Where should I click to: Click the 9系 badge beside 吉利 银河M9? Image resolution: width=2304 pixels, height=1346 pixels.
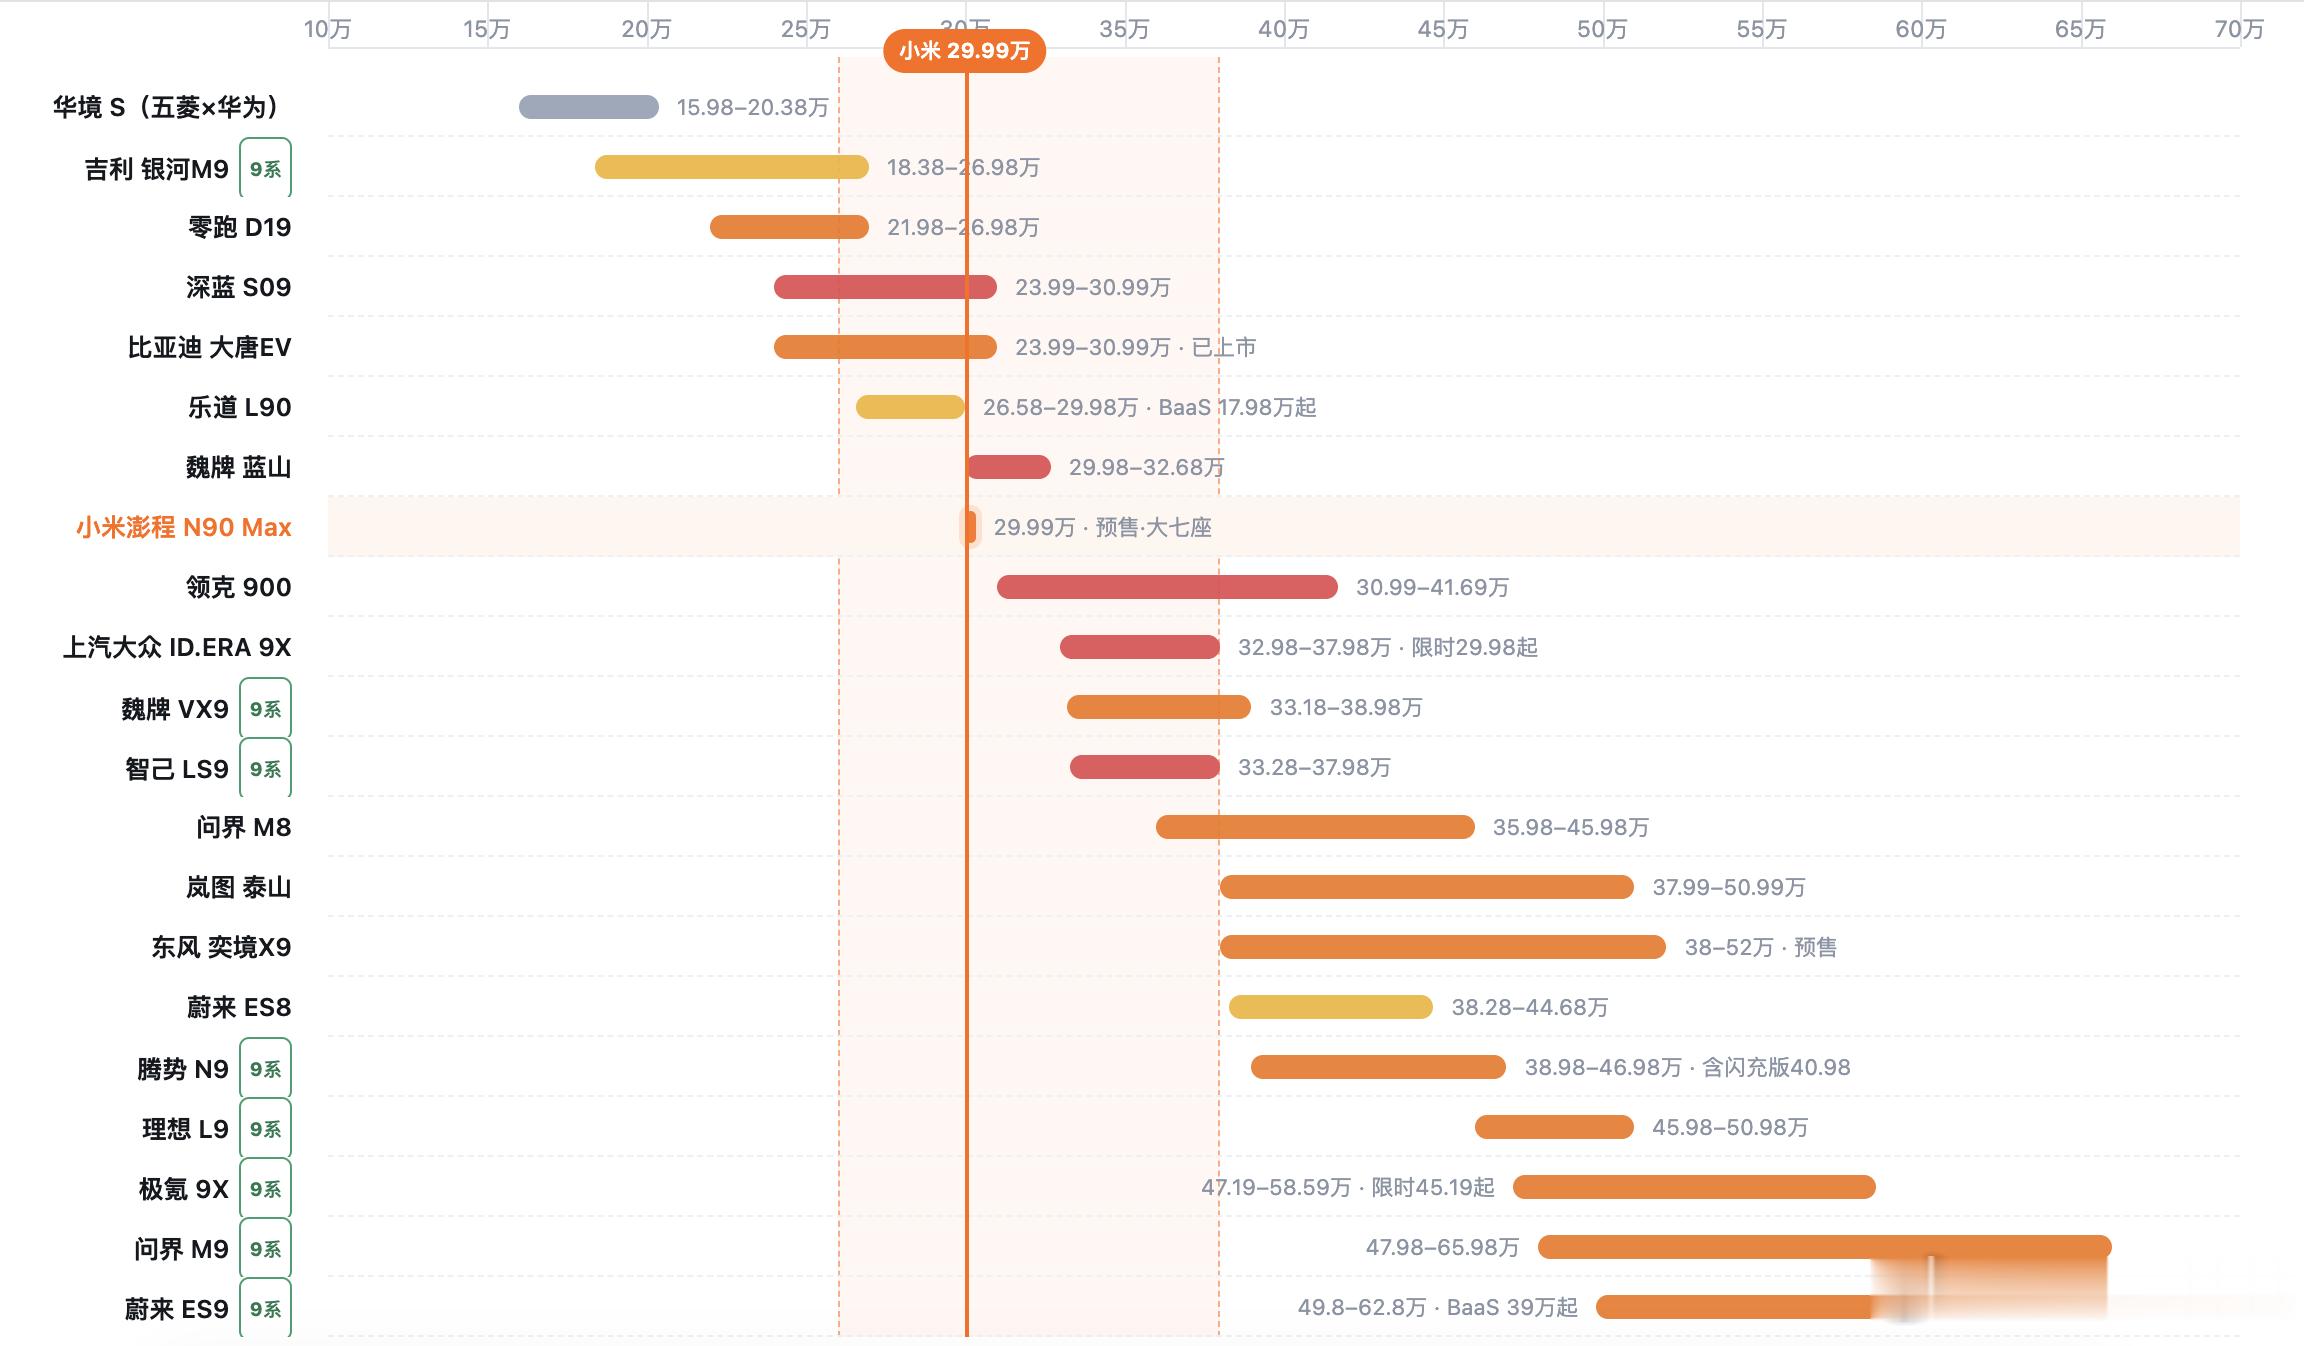[x=265, y=169]
